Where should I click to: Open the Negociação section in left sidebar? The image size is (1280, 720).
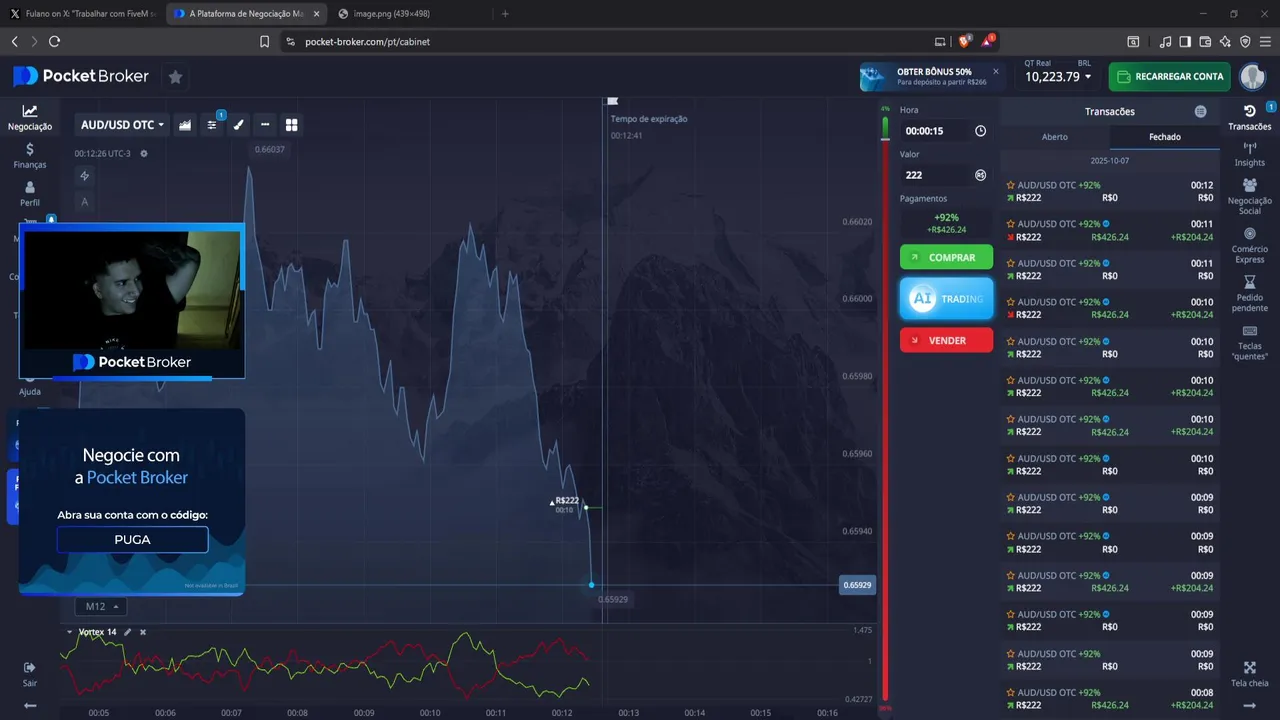30,118
